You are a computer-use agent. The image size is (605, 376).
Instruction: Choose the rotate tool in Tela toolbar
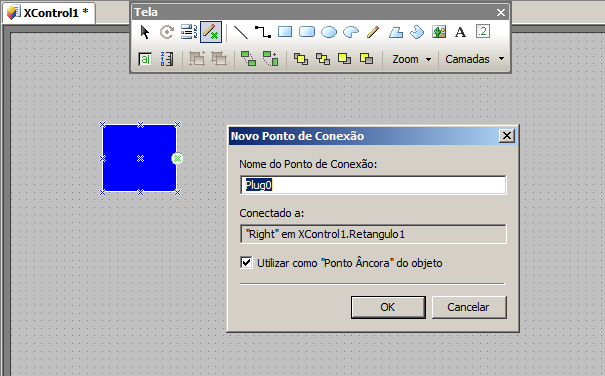[167, 32]
